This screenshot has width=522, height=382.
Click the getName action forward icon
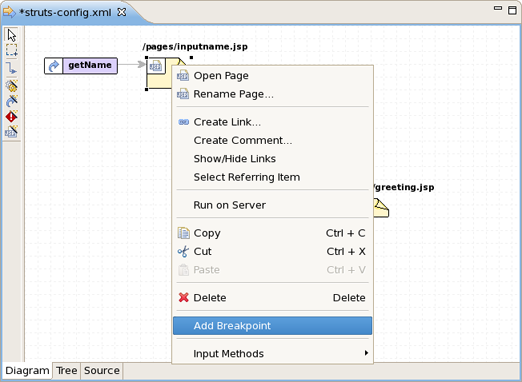[x=54, y=66]
